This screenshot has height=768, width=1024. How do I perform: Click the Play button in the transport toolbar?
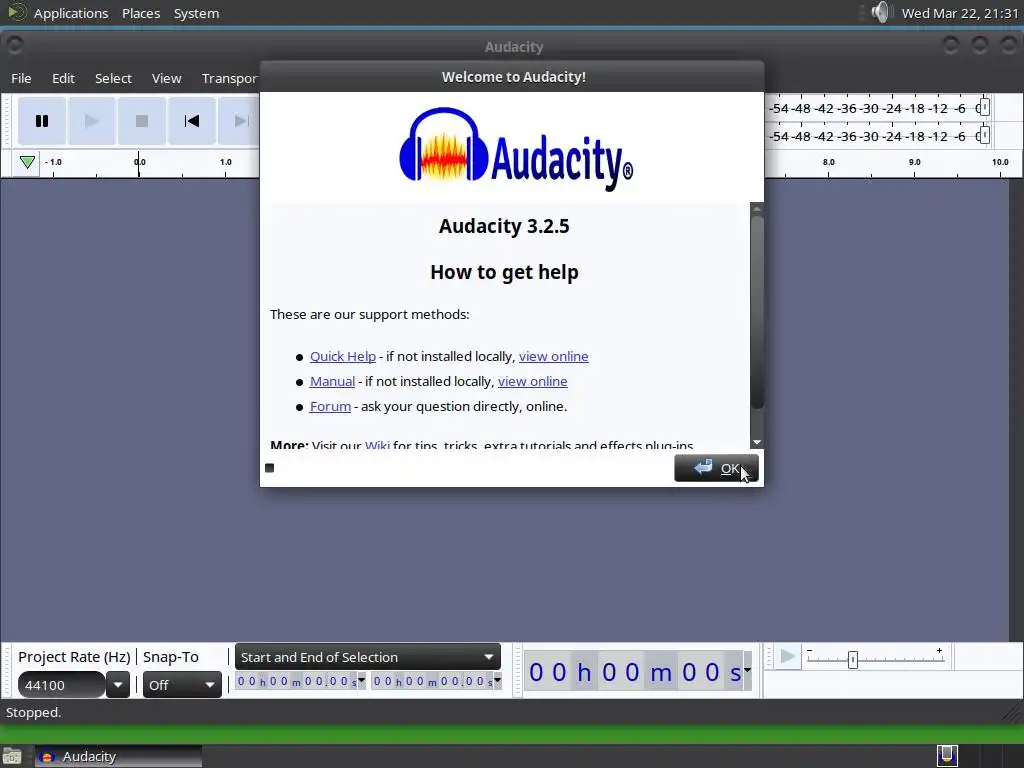click(x=91, y=121)
